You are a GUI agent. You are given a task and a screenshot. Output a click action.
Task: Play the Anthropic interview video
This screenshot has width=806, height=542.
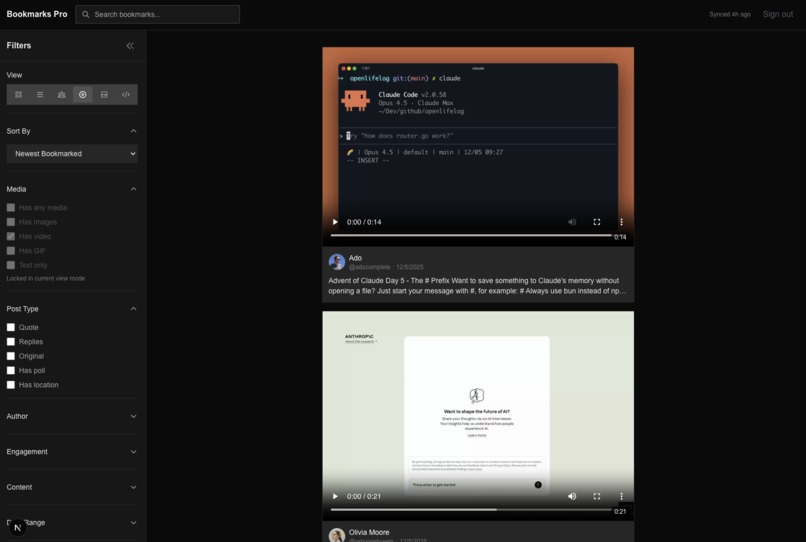coord(335,496)
